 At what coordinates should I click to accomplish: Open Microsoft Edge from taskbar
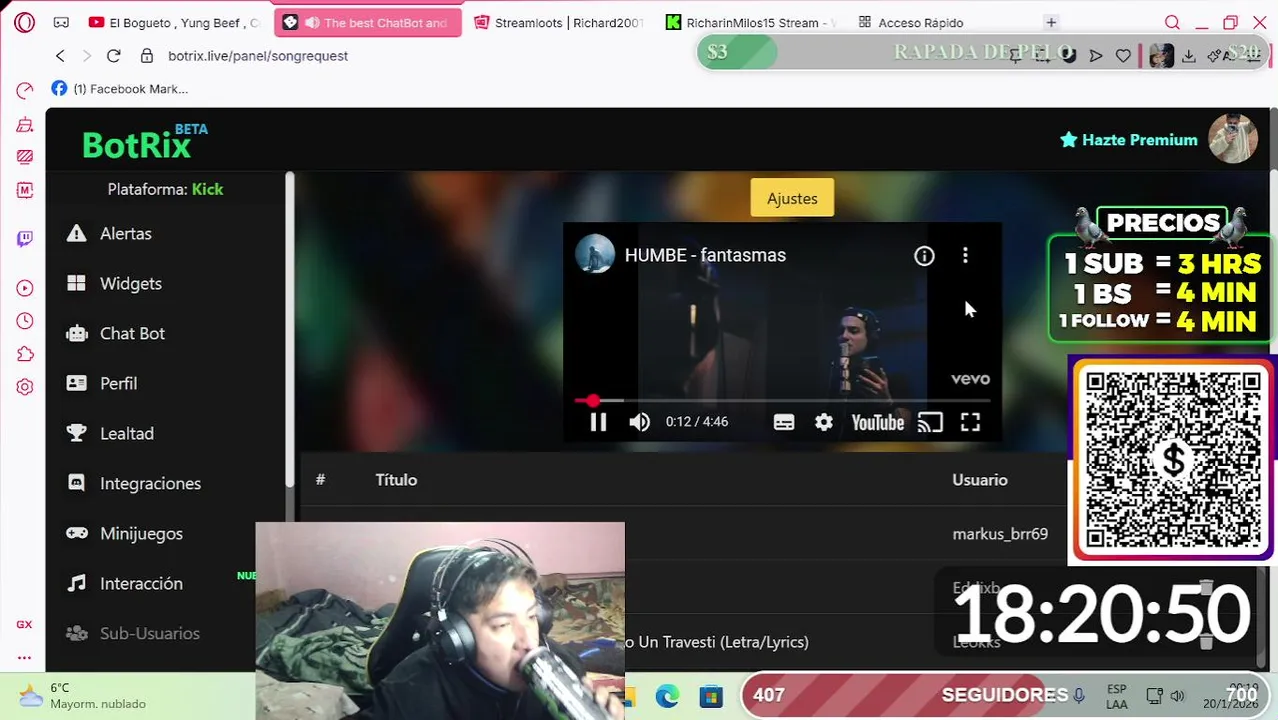(667, 696)
